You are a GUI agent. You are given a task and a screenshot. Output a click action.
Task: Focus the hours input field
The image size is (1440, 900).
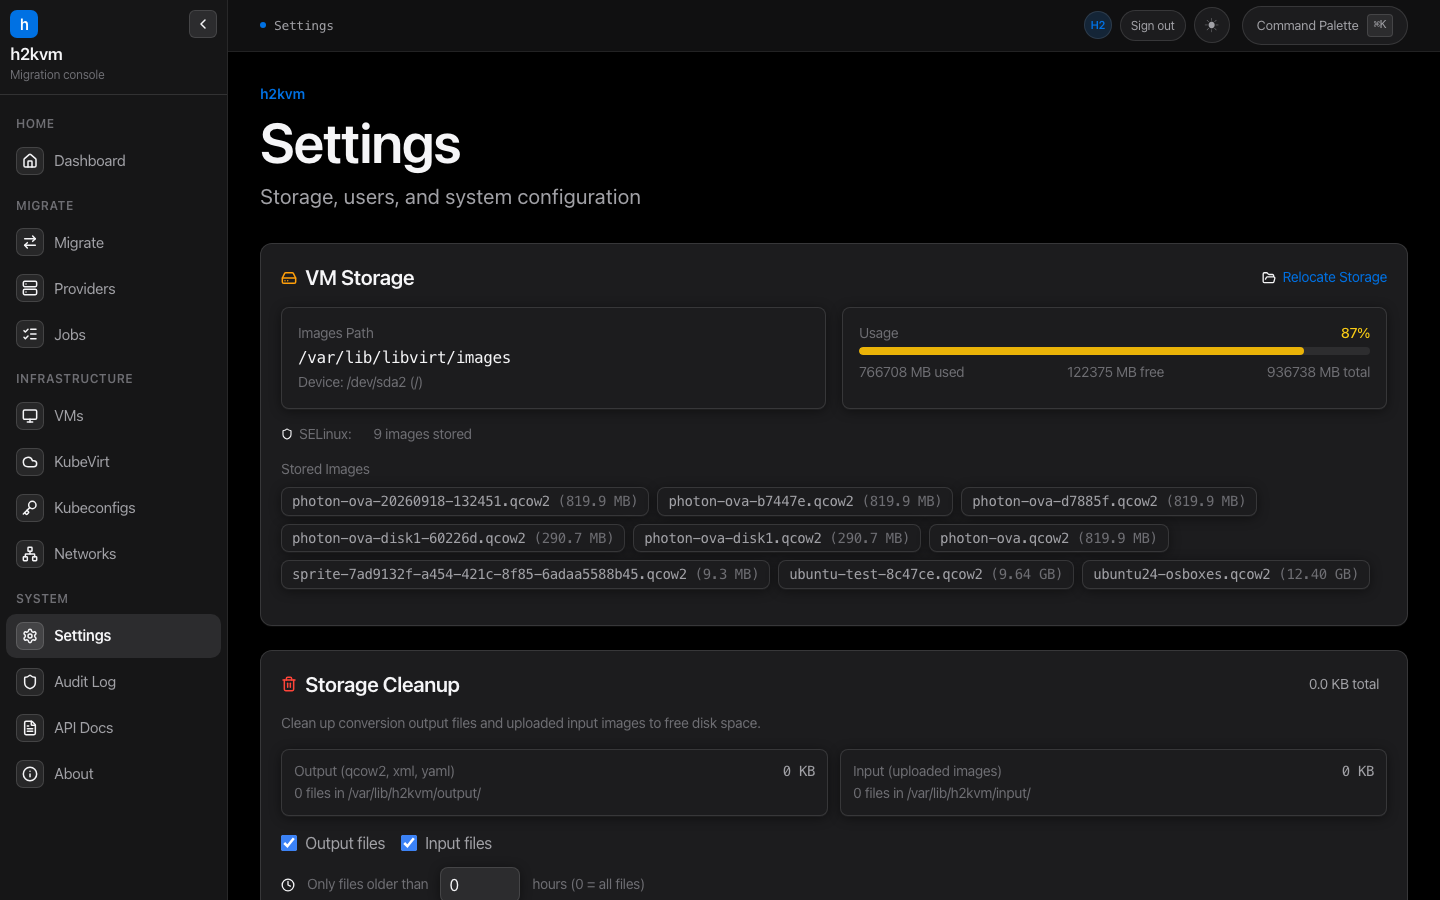pos(480,885)
